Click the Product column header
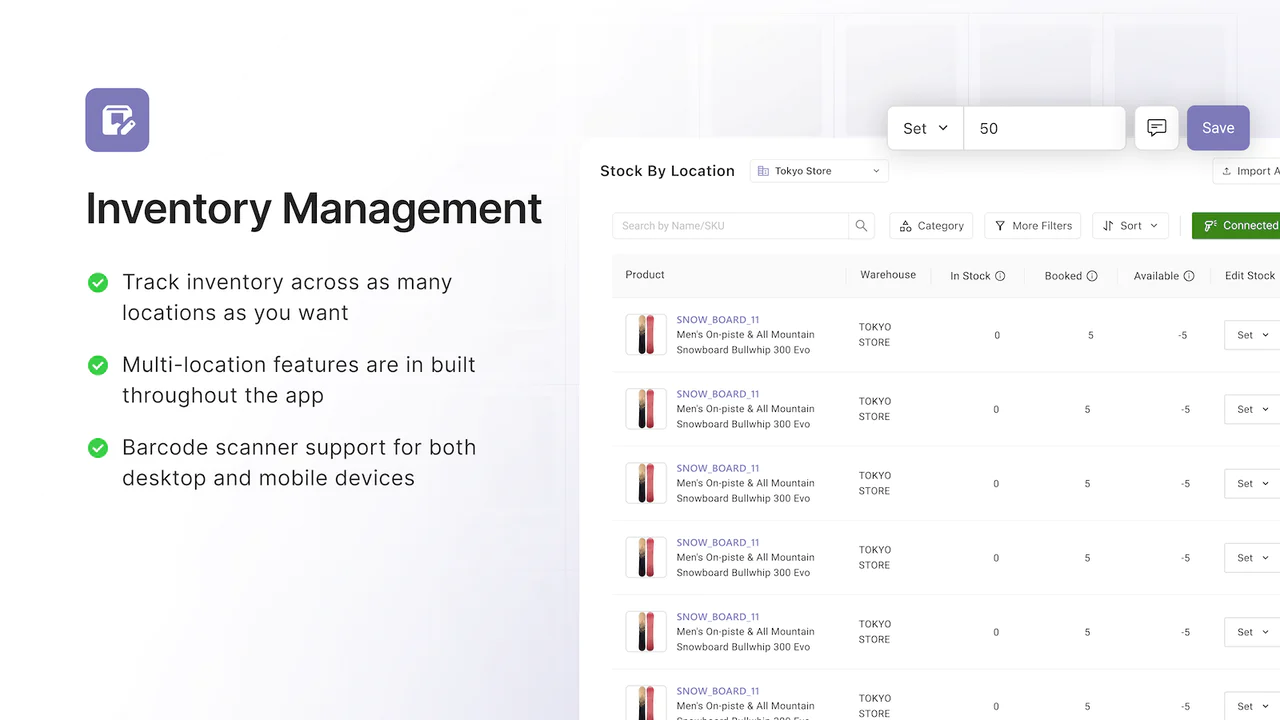Screen dimensions: 1280x720 click(x=645, y=275)
